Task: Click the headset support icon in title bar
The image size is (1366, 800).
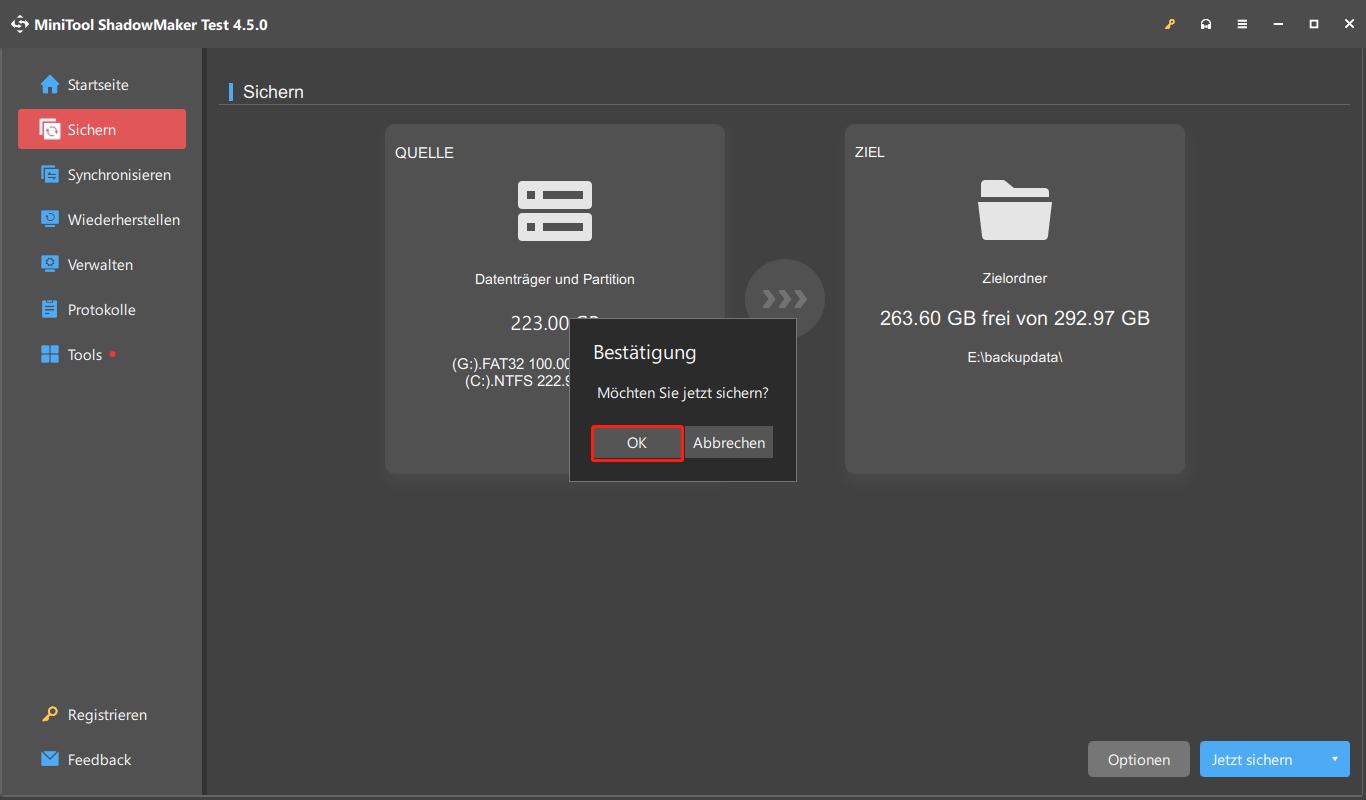Action: (1206, 24)
